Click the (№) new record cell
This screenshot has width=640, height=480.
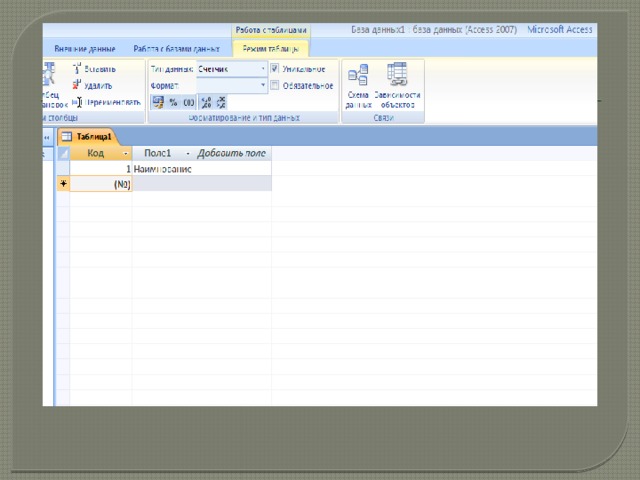(101, 184)
